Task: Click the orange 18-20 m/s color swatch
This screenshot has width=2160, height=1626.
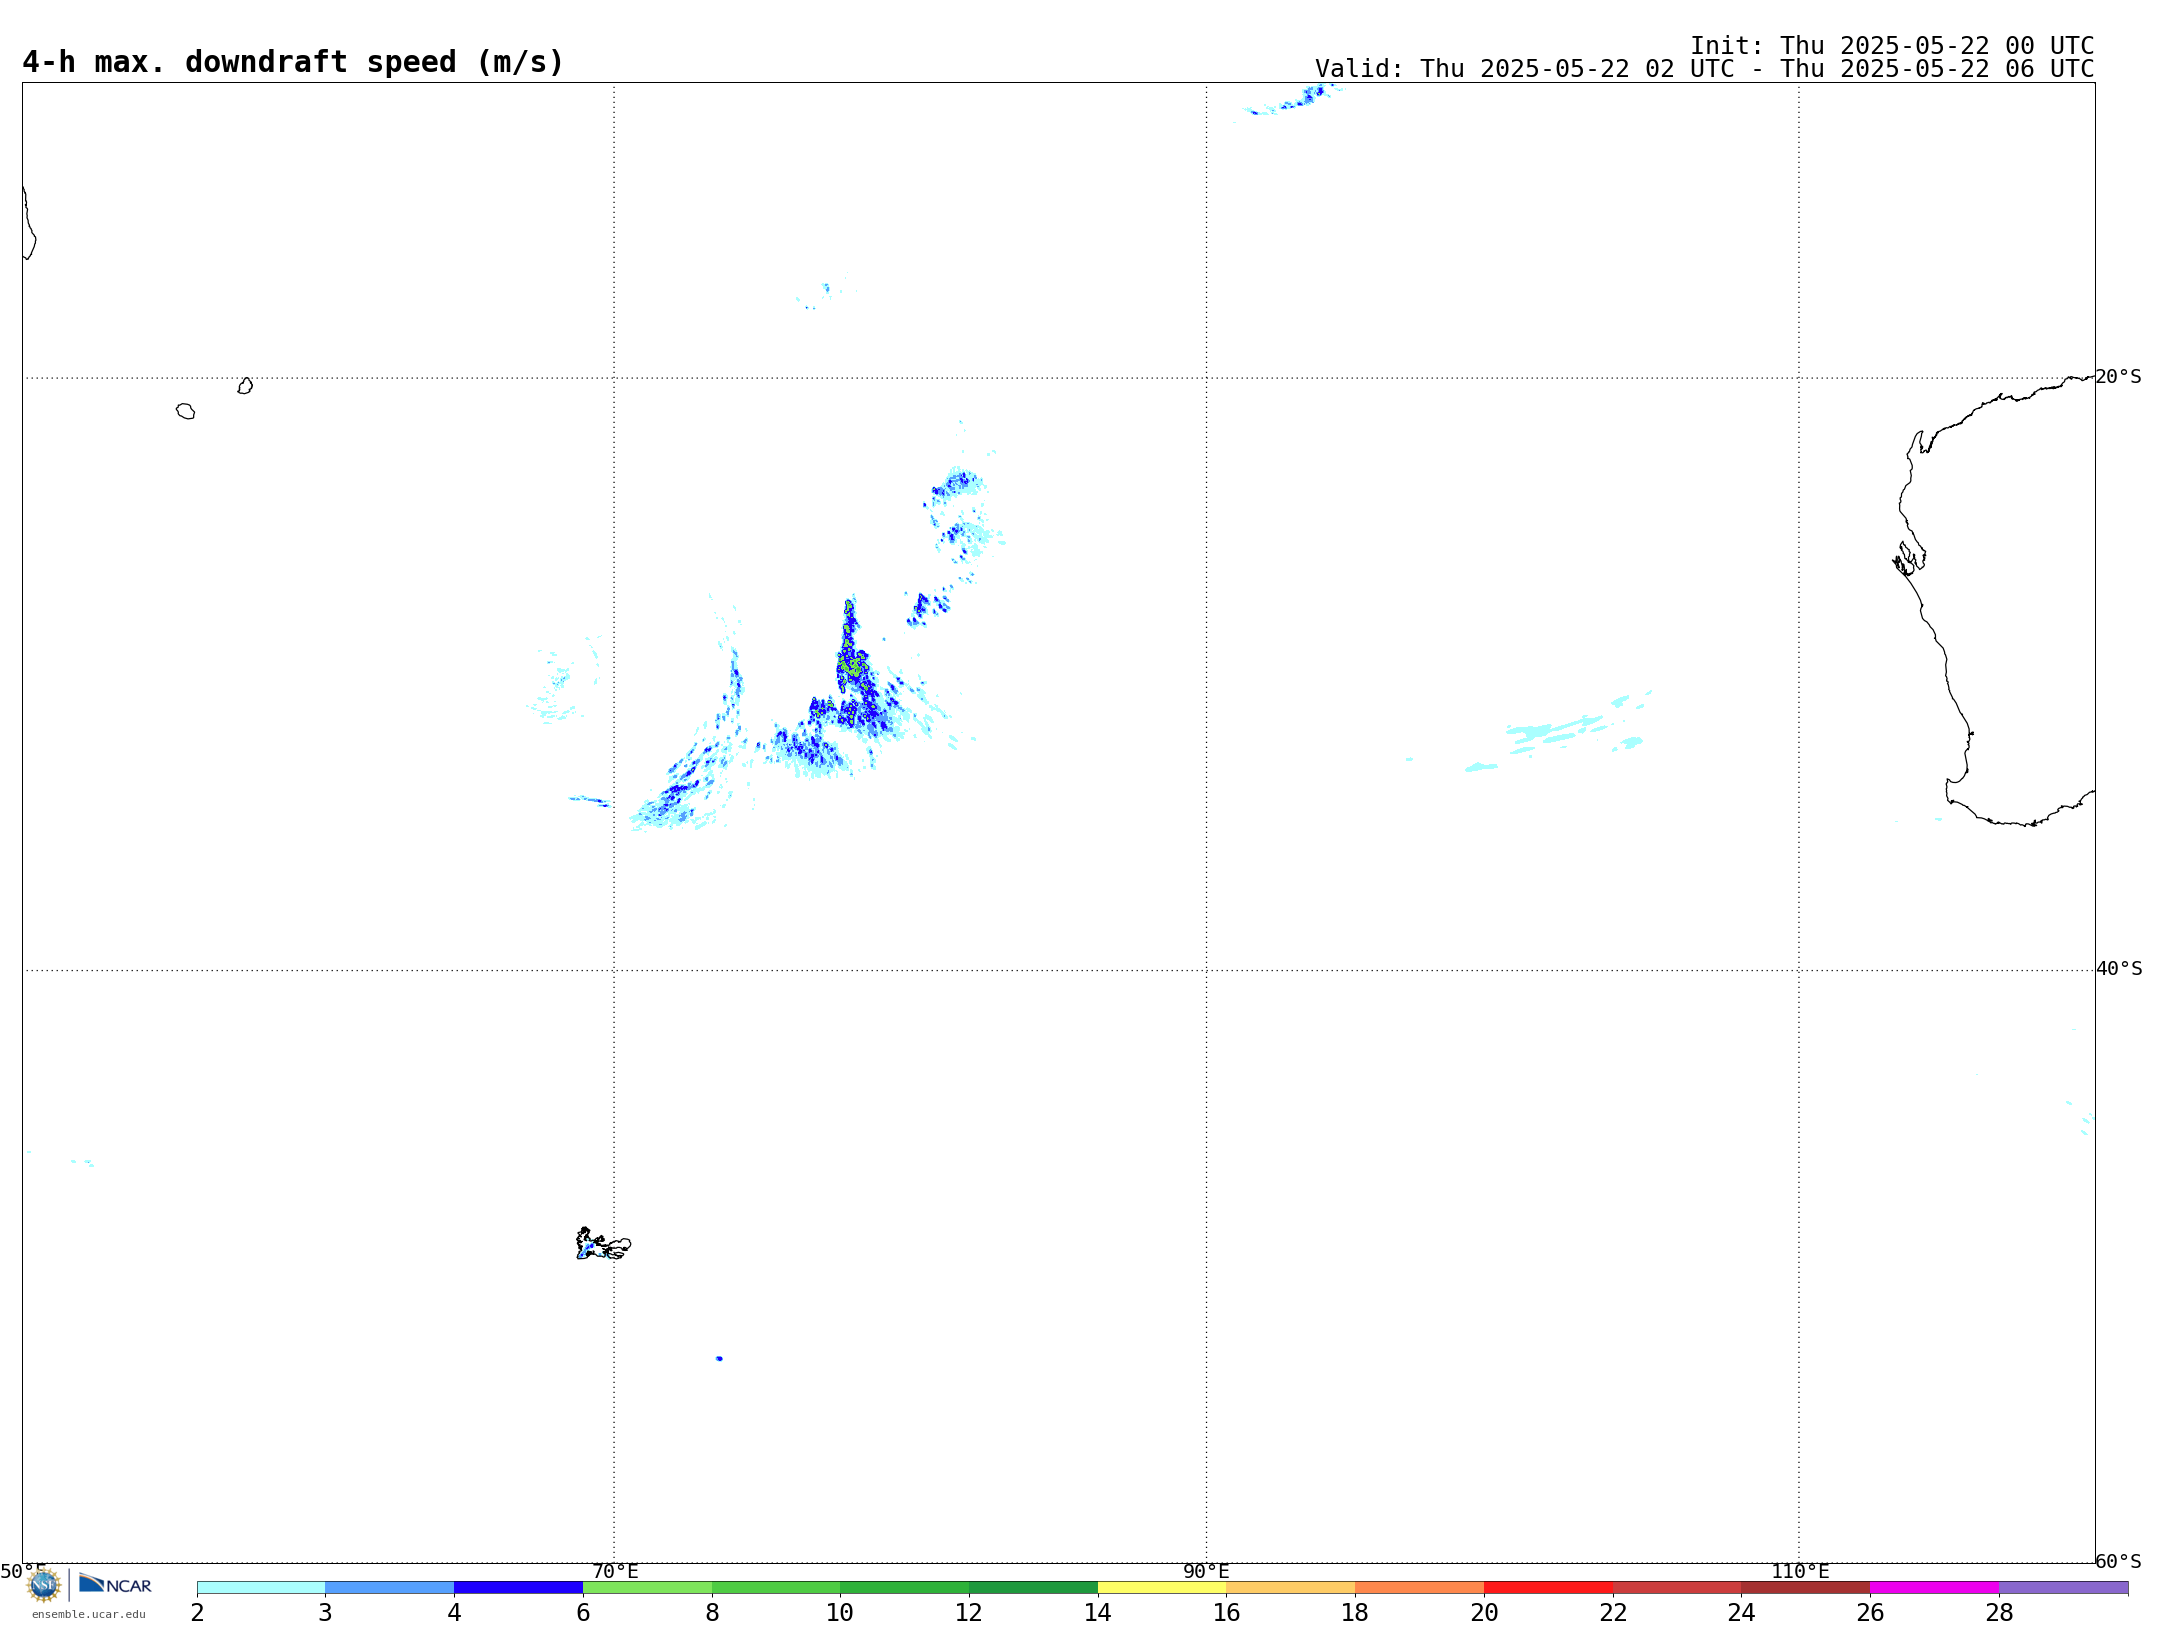Action: 1420,1587
